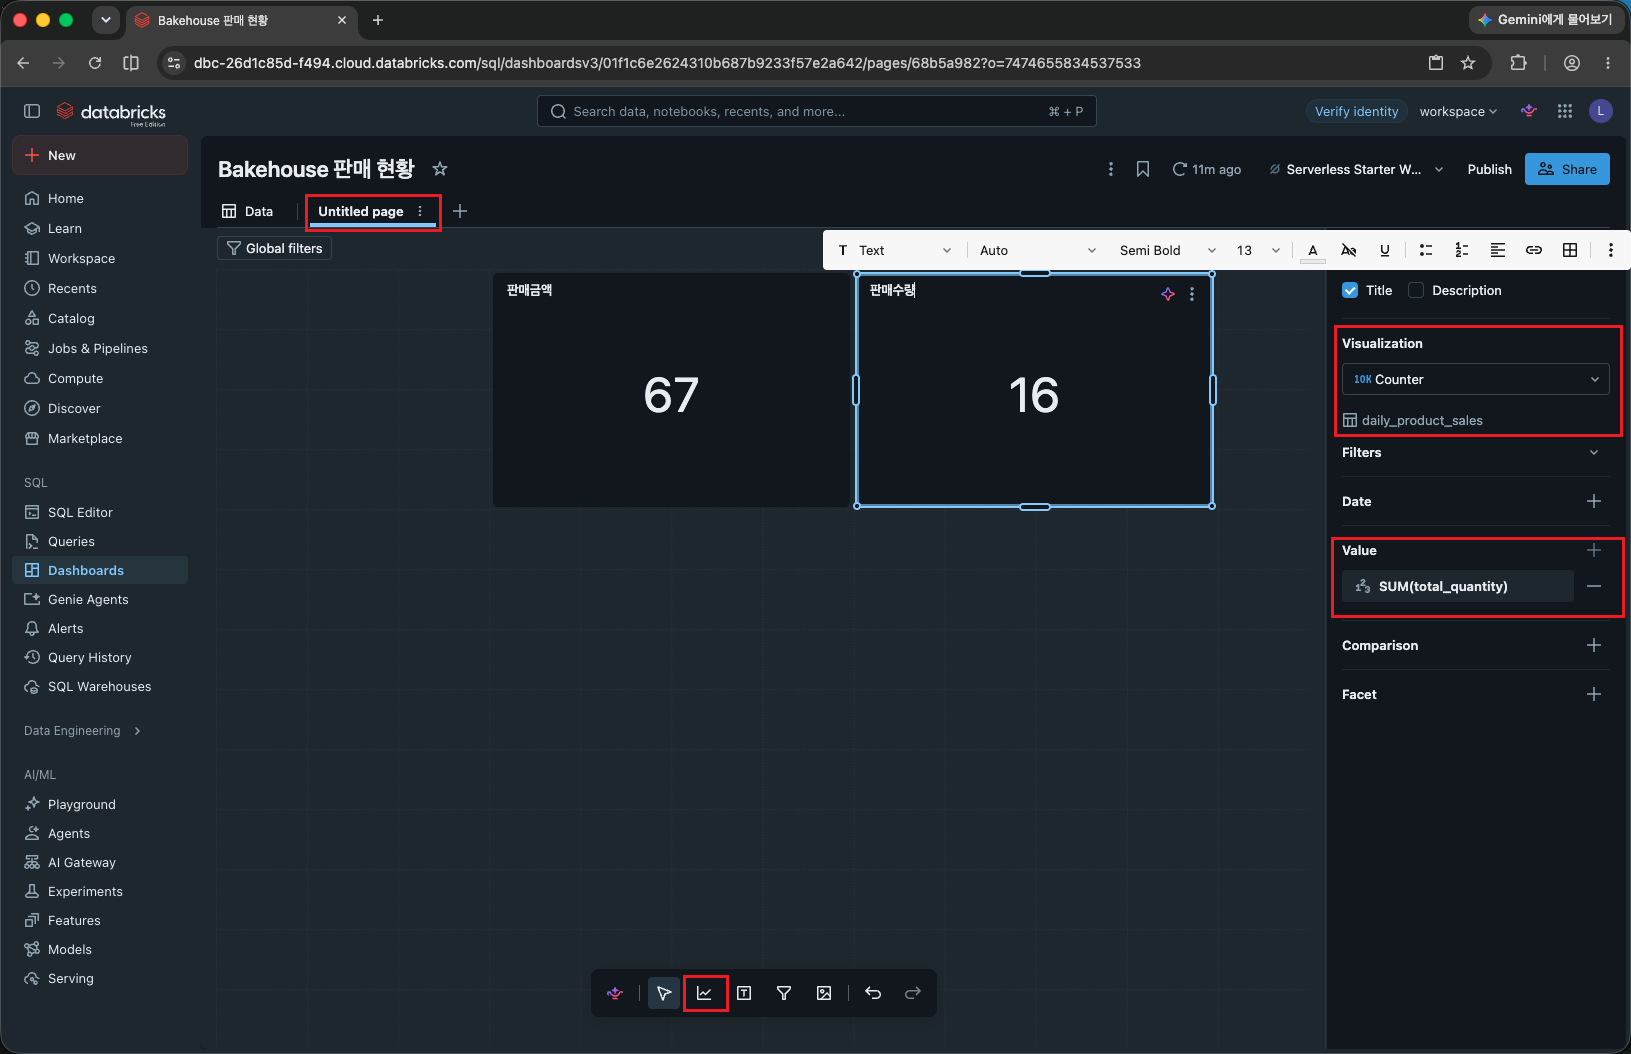Focus the search data and notebooks field
Image resolution: width=1631 pixels, height=1054 pixels.
[817, 111]
